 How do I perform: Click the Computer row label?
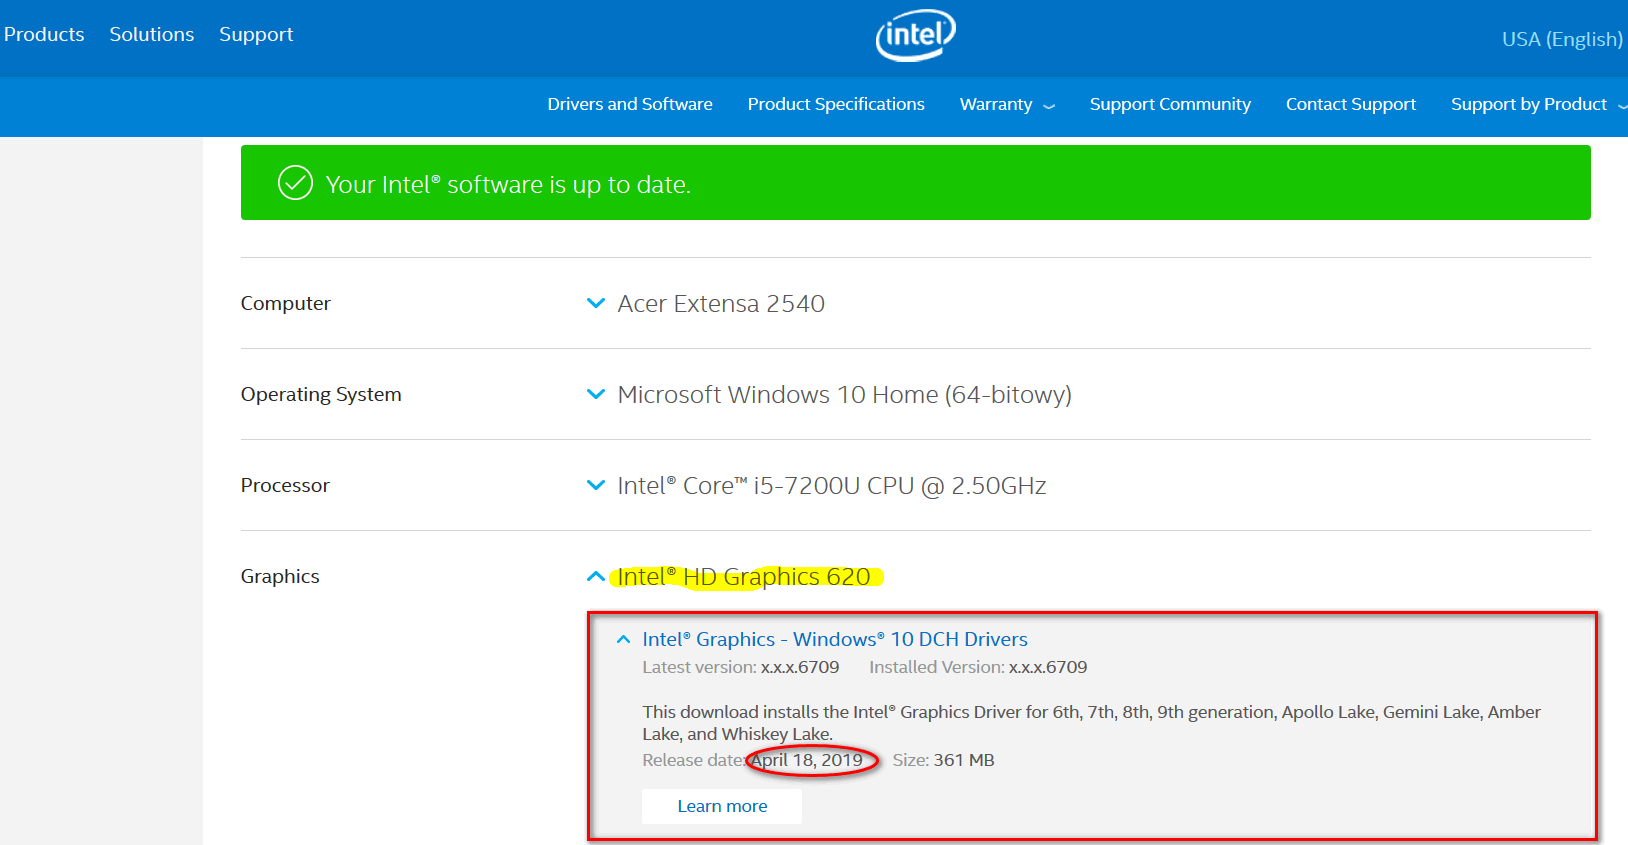click(286, 303)
